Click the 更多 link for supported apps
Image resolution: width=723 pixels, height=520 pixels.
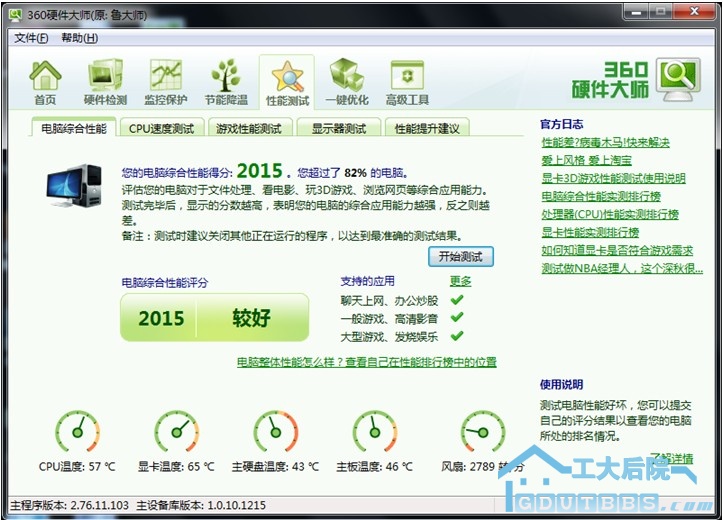tap(460, 281)
